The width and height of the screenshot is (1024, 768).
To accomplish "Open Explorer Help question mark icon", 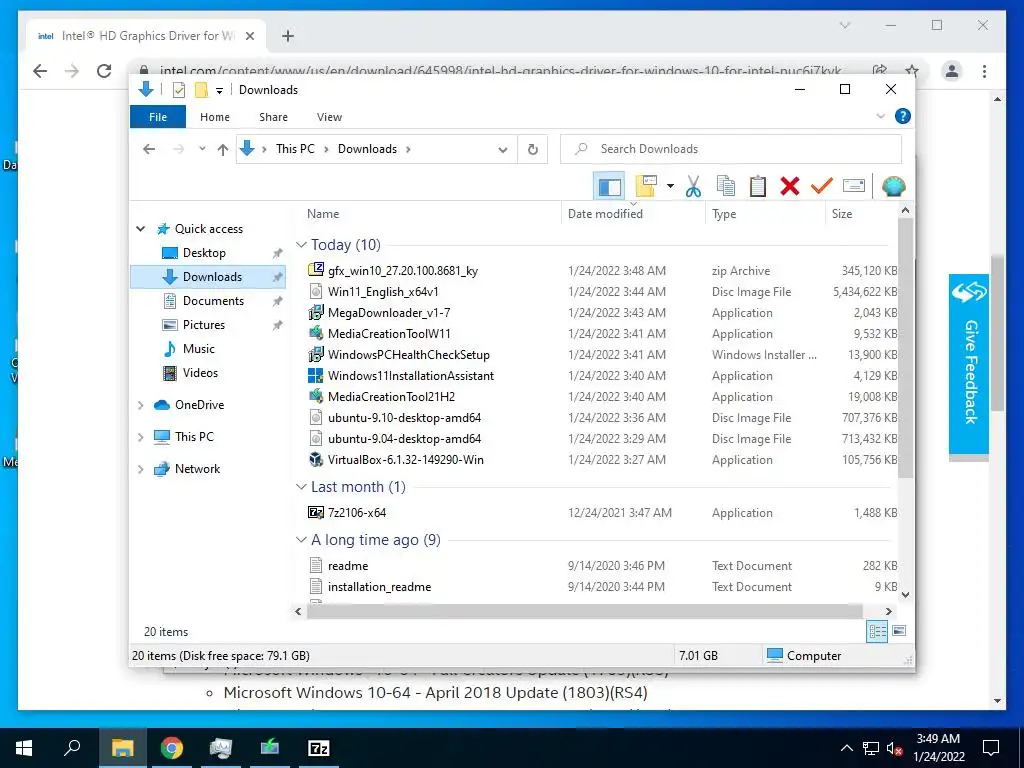I will pyautogui.click(x=903, y=116).
